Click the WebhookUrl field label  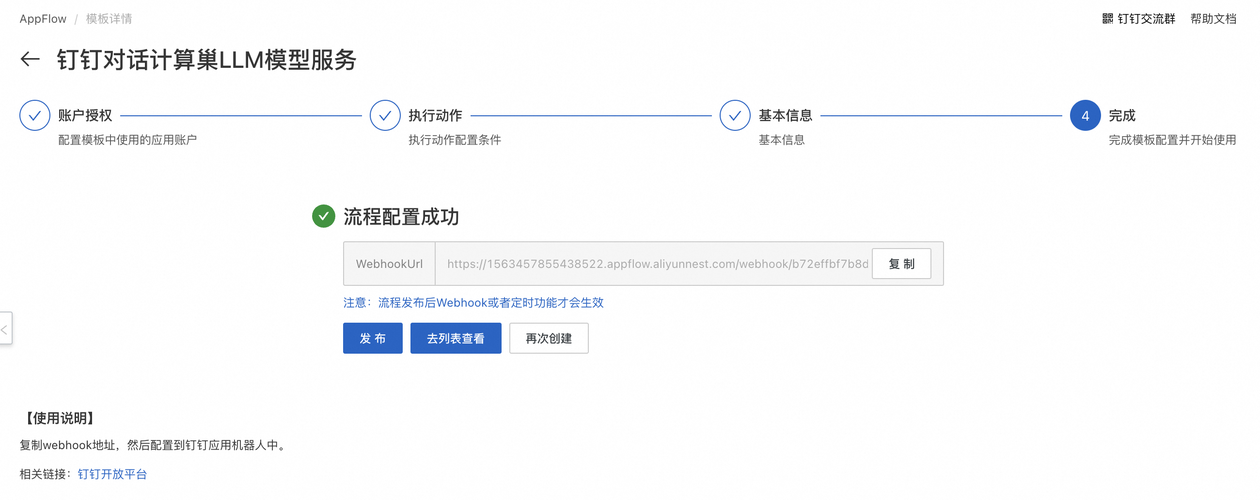click(389, 264)
